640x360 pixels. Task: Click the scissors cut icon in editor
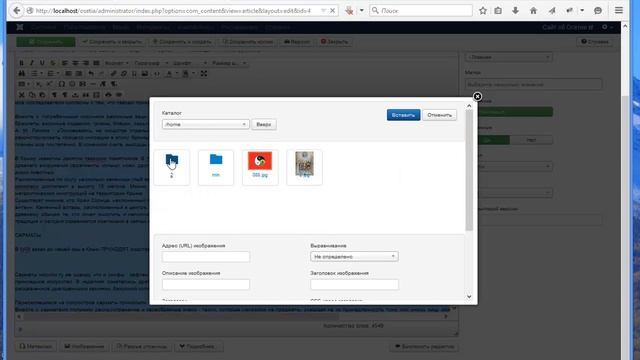[22, 95]
